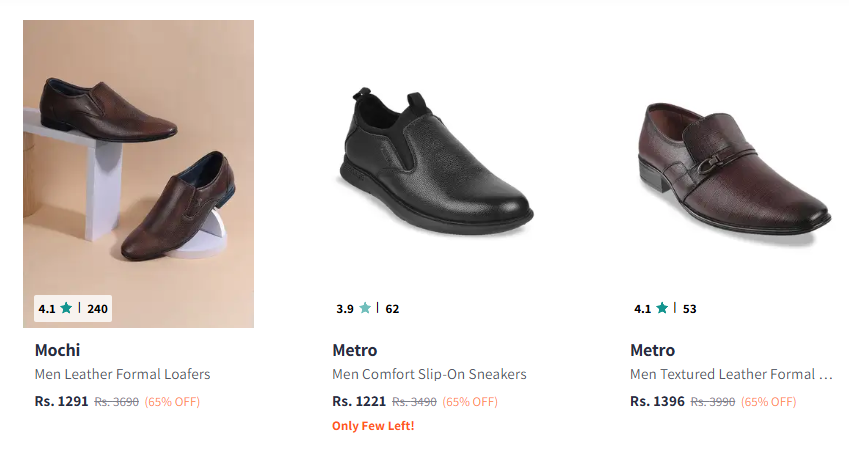Click the star icon beside 3.9 rating
Viewport: 849px width, 466px height.
(365, 308)
